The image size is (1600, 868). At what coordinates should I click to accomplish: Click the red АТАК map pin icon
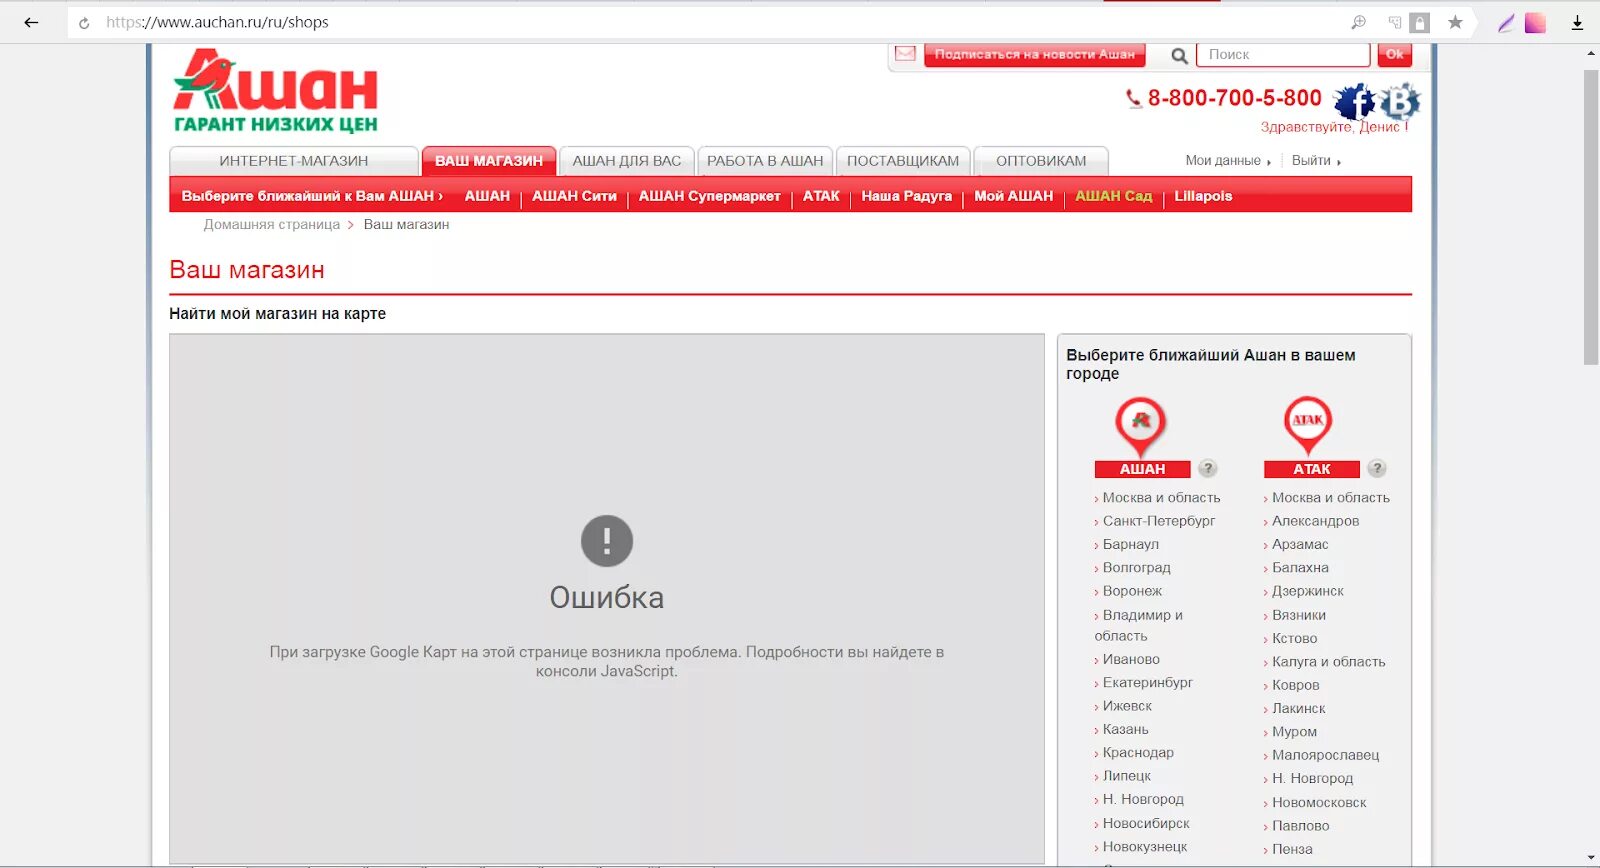click(x=1308, y=425)
